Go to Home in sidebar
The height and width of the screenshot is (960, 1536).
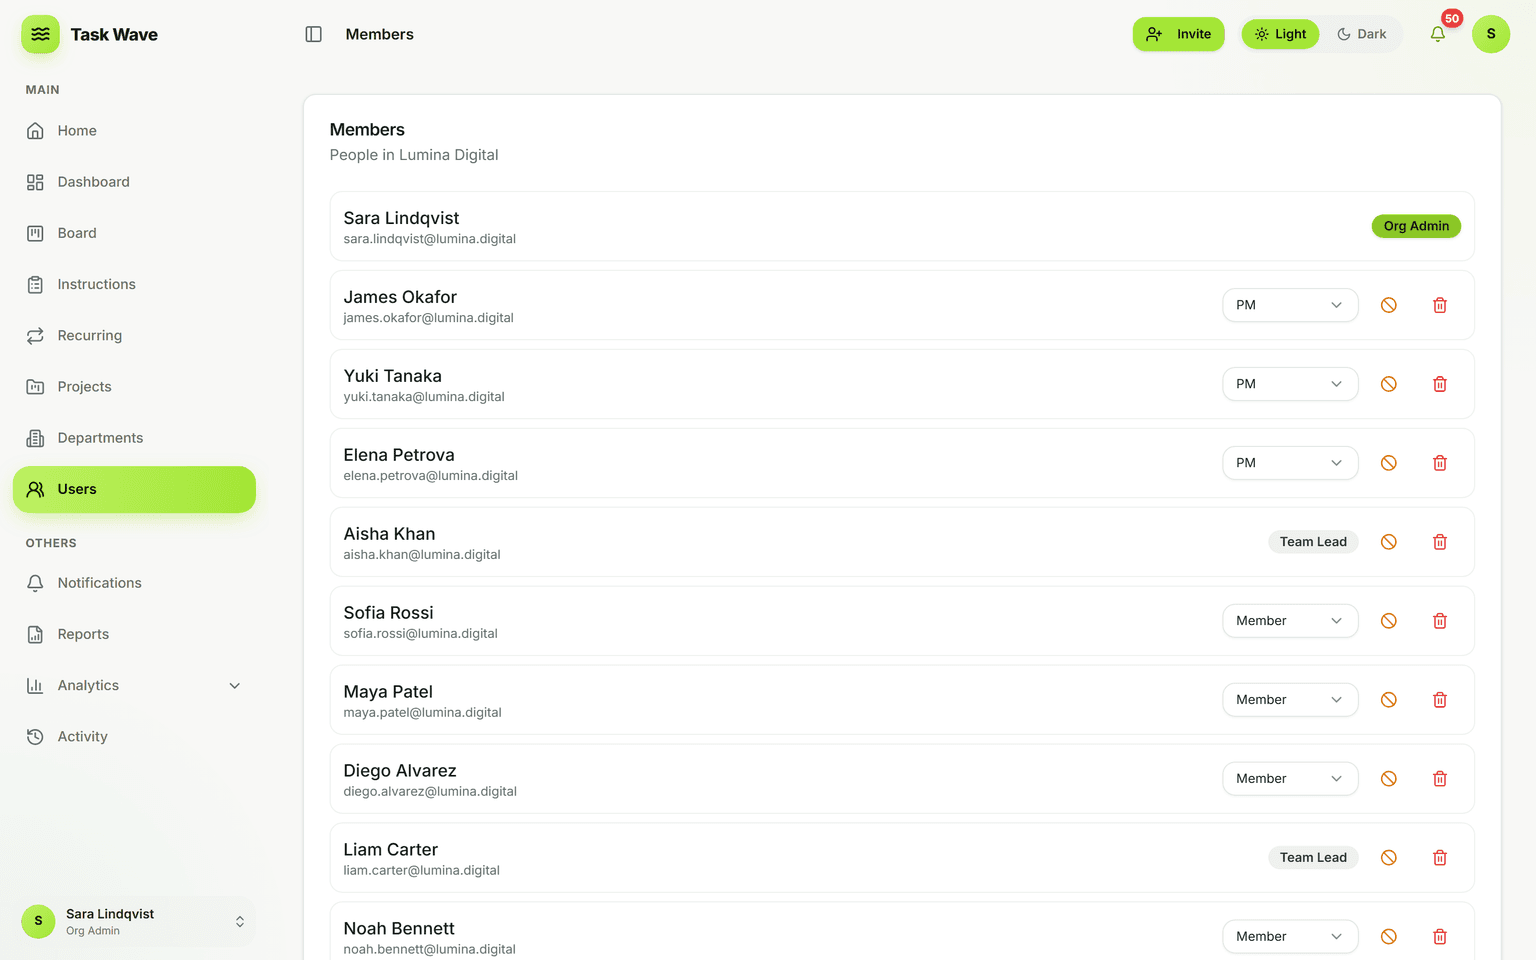pyautogui.click(x=134, y=131)
